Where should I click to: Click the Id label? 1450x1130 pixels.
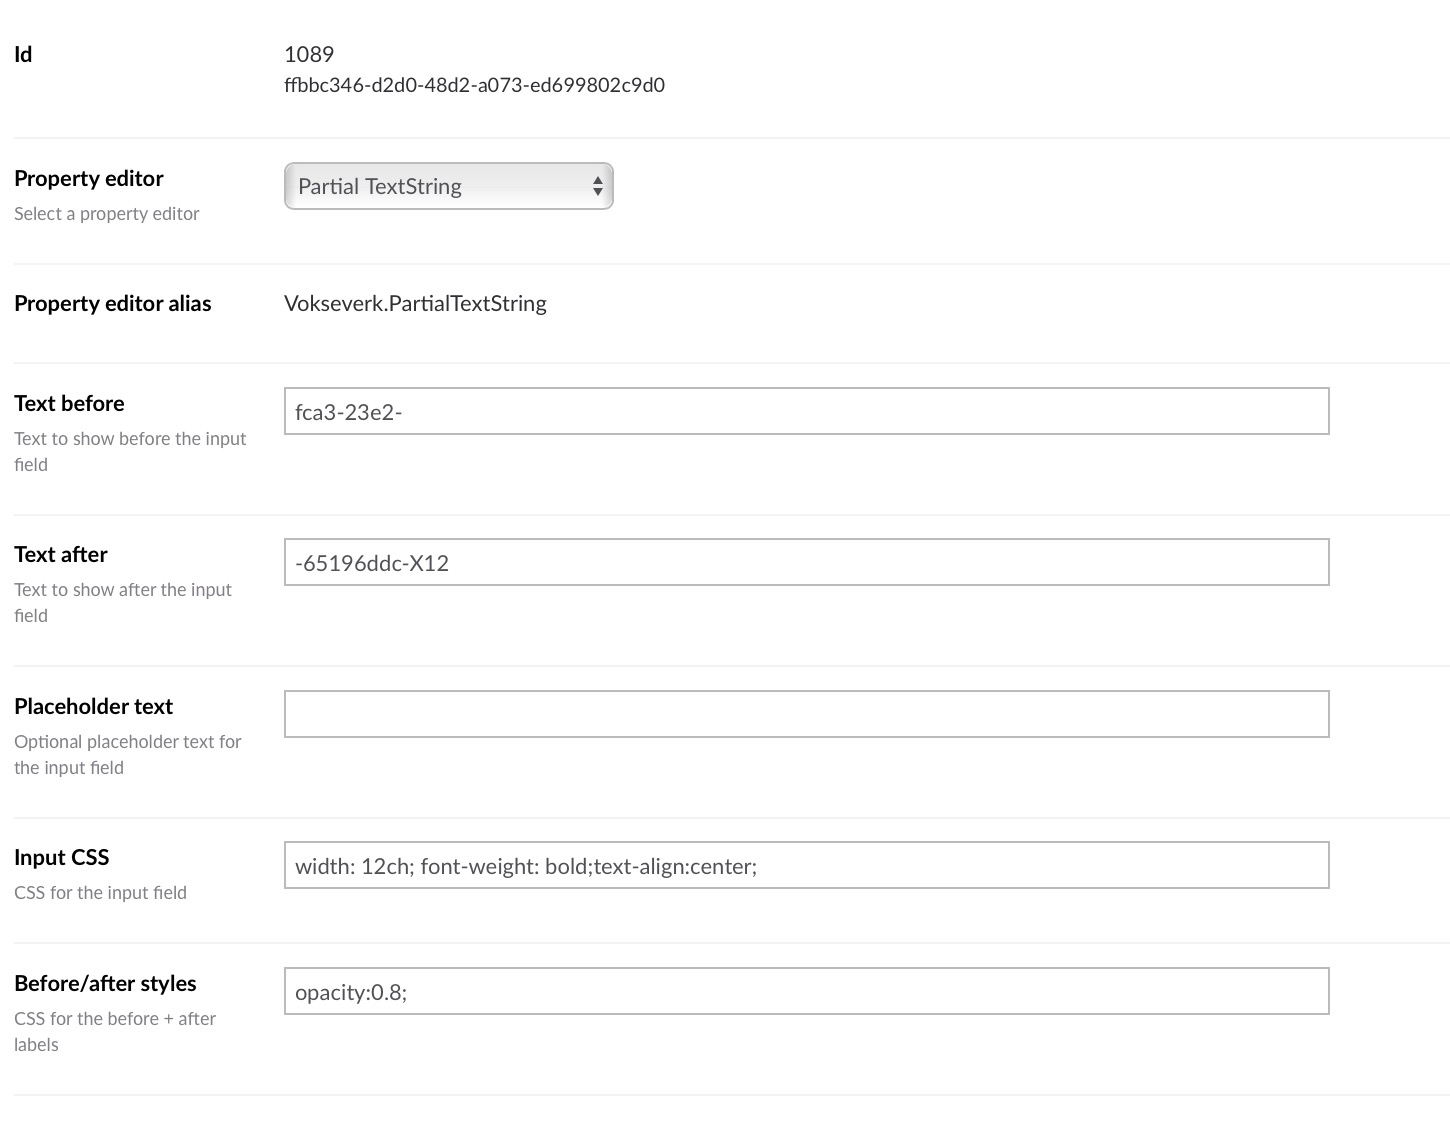click(23, 54)
